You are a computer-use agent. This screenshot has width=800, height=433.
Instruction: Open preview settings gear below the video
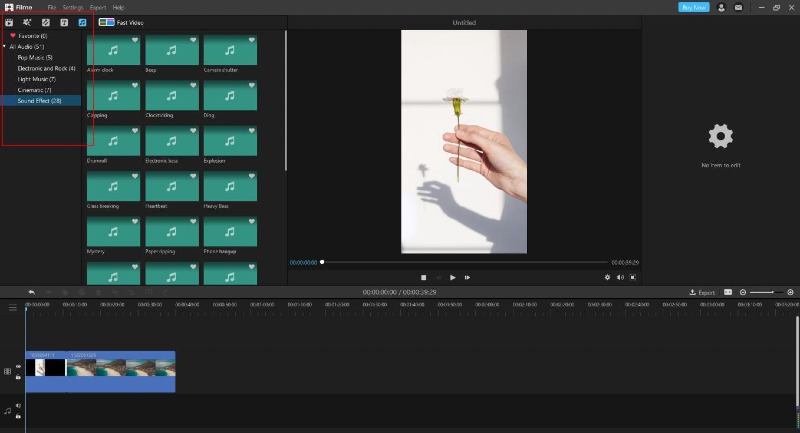[x=607, y=277]
